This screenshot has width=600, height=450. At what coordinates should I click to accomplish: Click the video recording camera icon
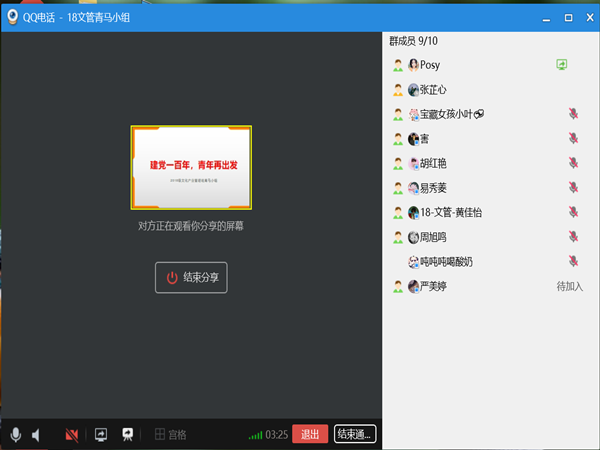point(127,435)
